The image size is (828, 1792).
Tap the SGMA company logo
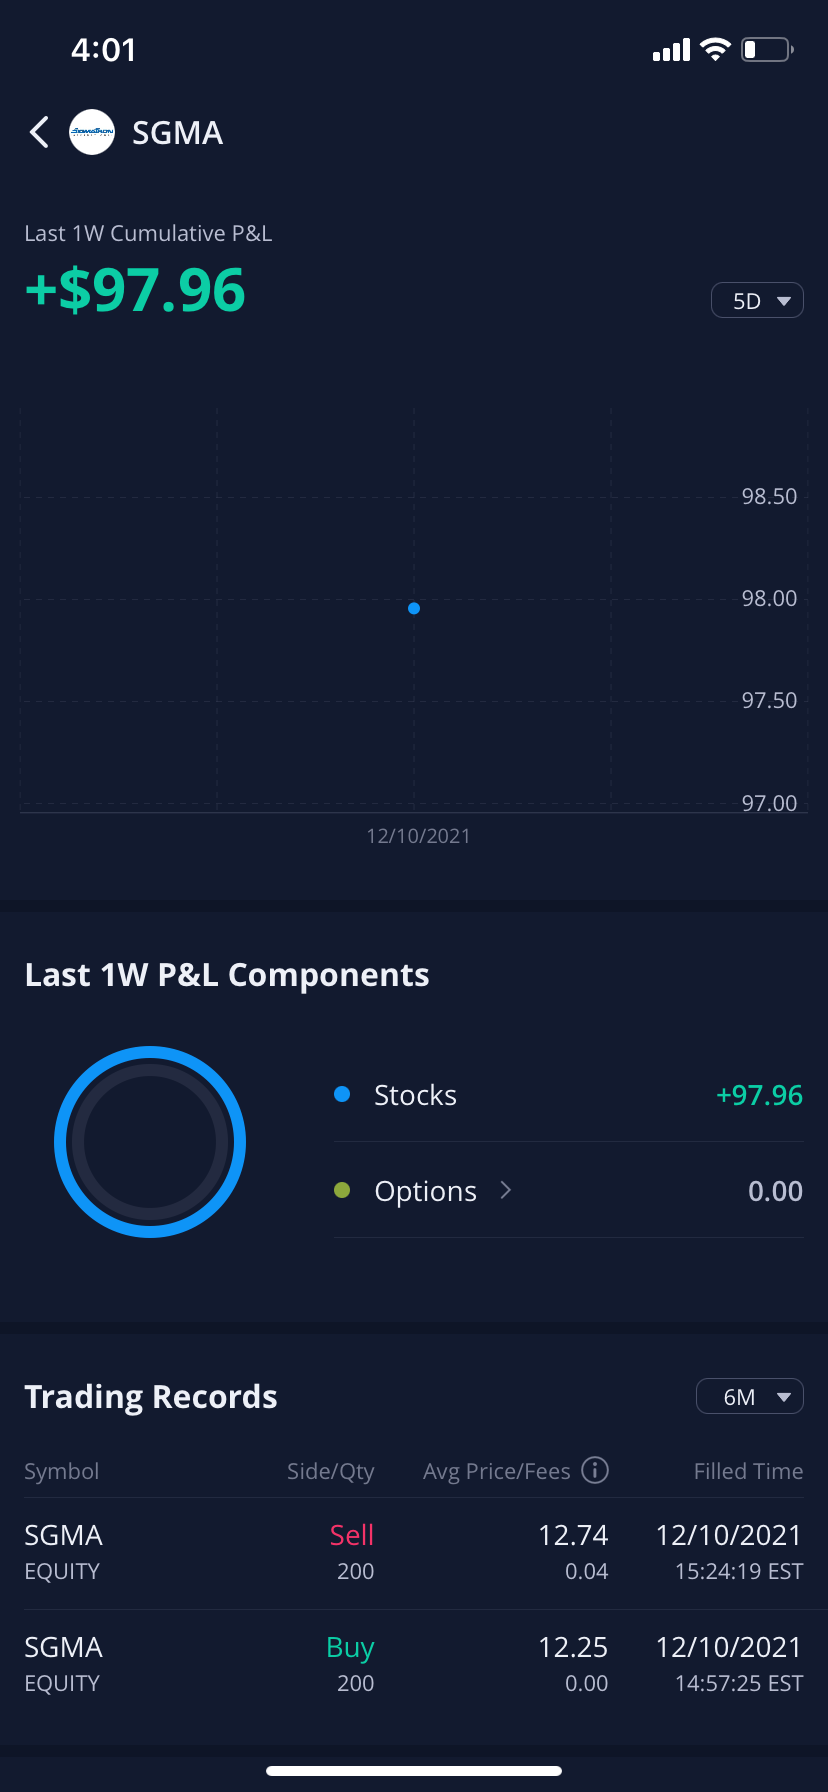(92, 132)
